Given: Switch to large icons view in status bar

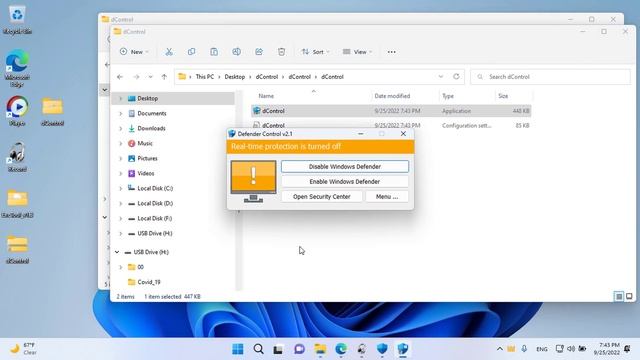Looking at the screenshot, I should (629, 296).
